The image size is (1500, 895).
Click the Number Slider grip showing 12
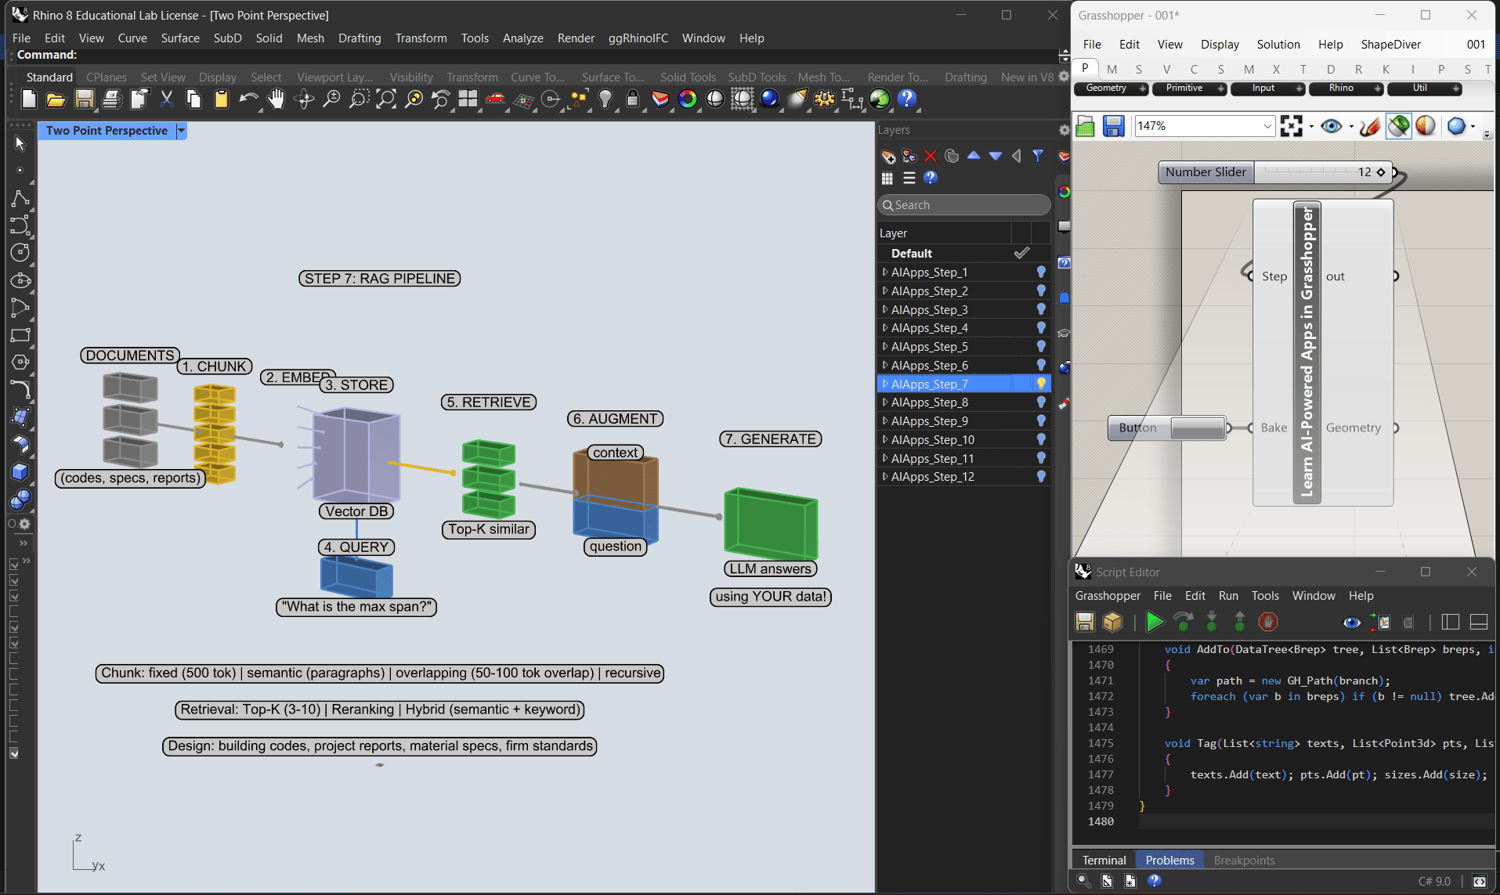pyautogui.click(x=1381, y=172)
